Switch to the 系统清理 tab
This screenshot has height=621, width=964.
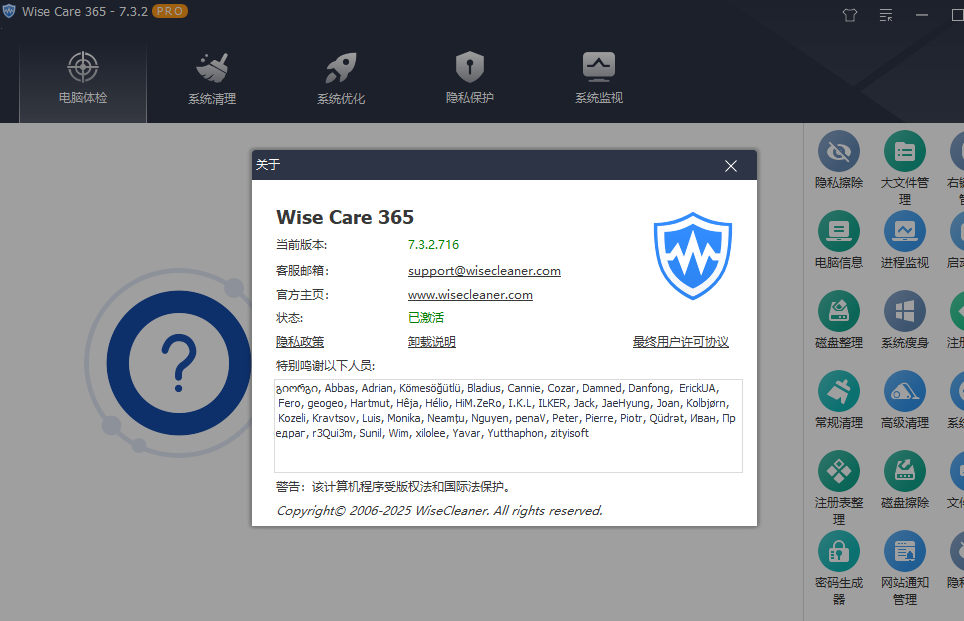point(212,79)
